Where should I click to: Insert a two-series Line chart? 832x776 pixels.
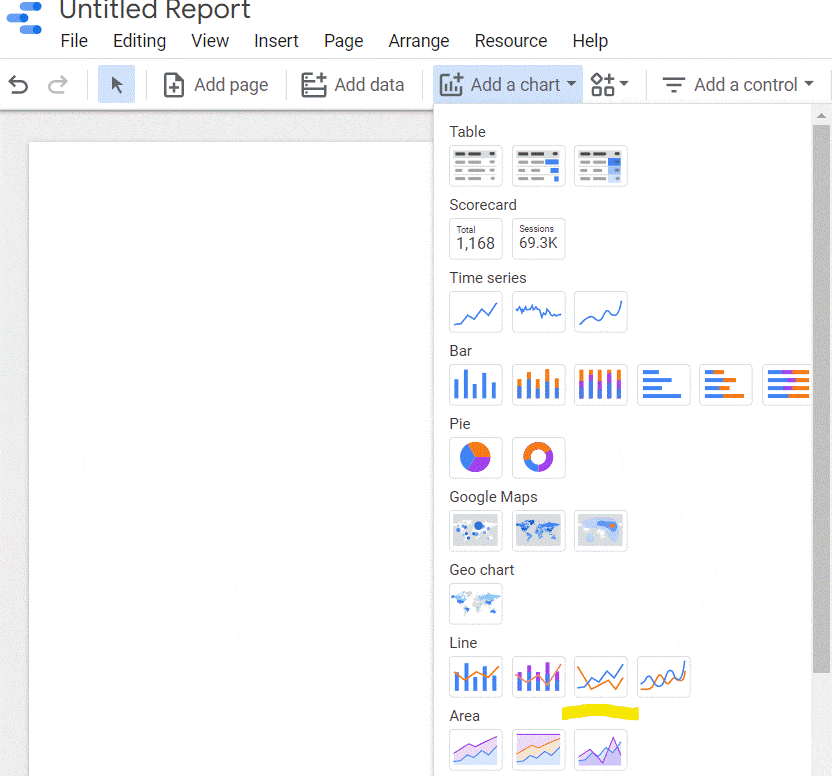[x=601, y=677]
